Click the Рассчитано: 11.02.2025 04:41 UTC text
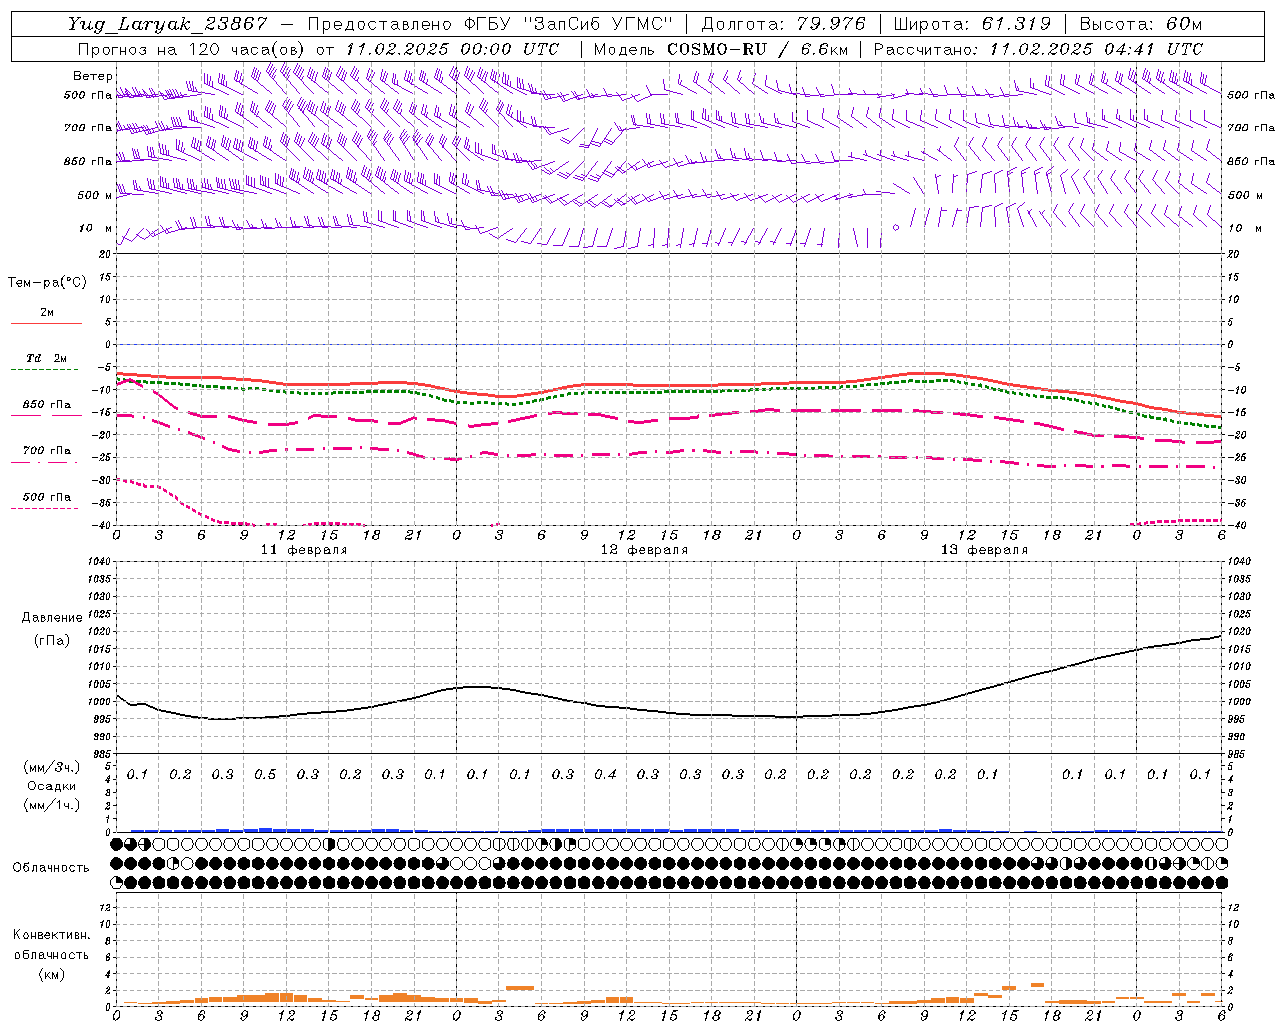 1038,49
